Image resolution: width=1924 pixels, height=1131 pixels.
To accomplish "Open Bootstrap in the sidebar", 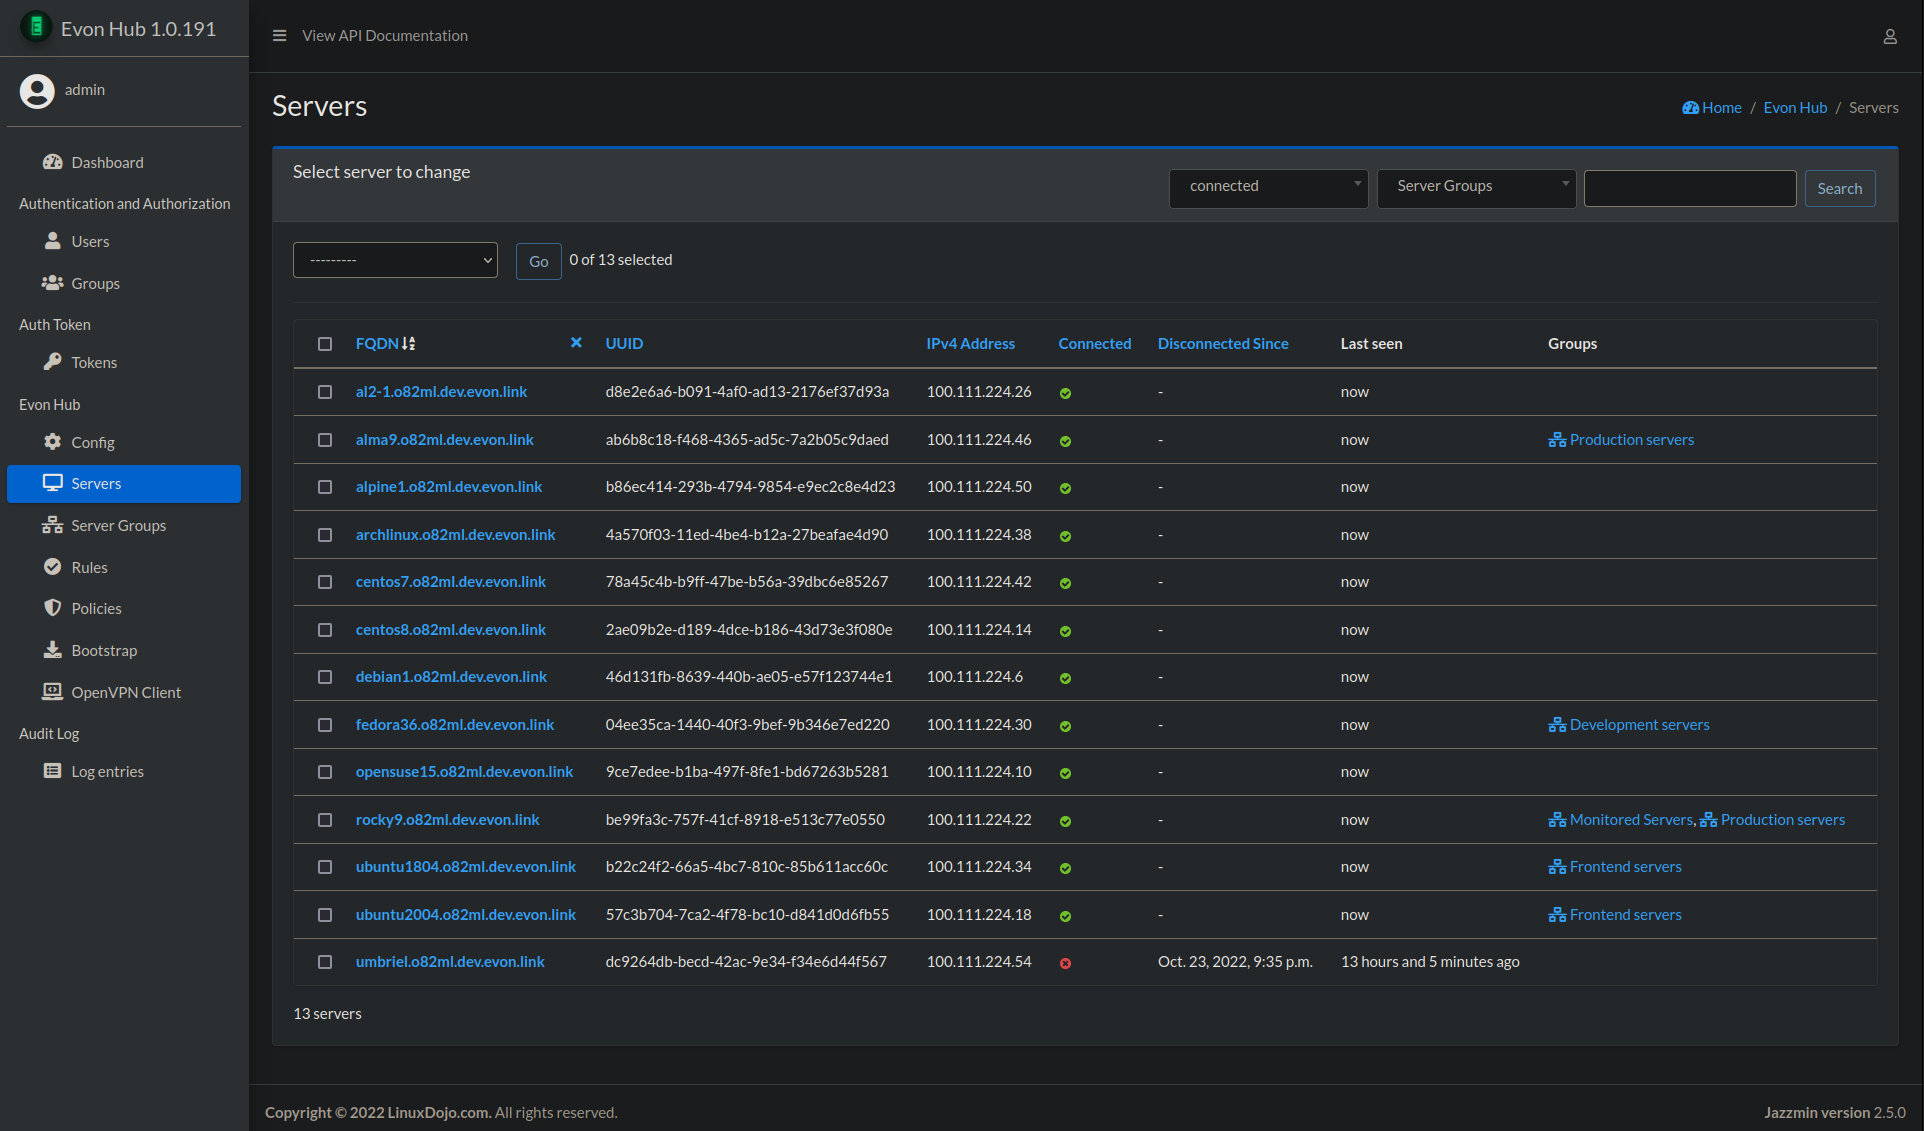I will pyautogui.click(x=124, y=650).
